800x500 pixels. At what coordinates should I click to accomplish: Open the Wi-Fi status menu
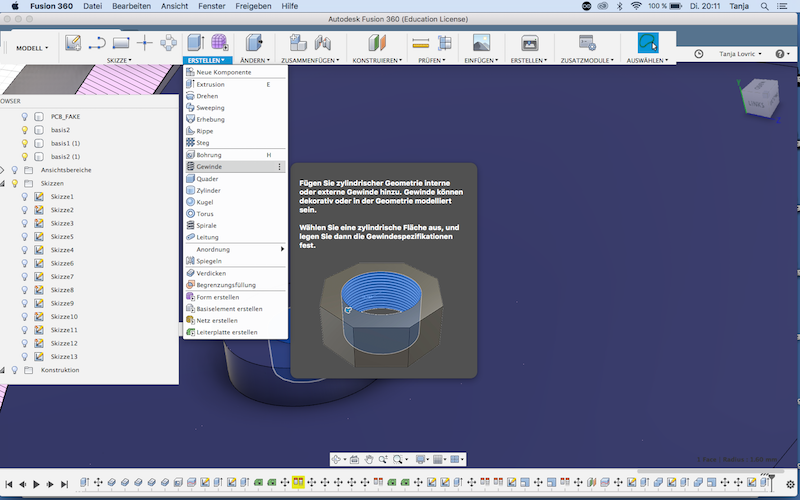(636, 6)
